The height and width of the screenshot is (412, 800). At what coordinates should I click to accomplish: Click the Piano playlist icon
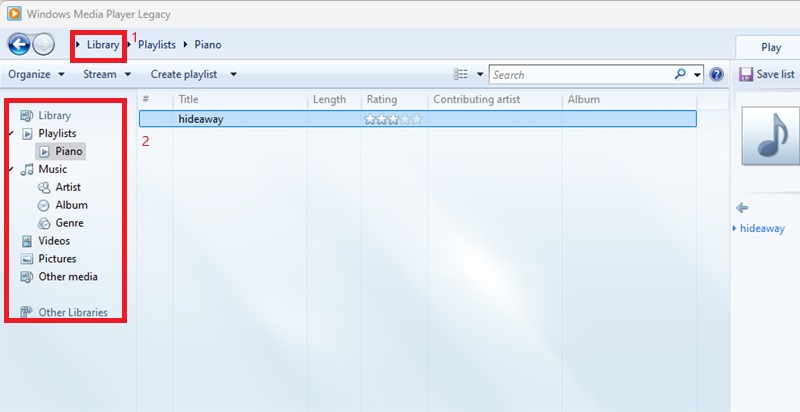coord(44,151)
